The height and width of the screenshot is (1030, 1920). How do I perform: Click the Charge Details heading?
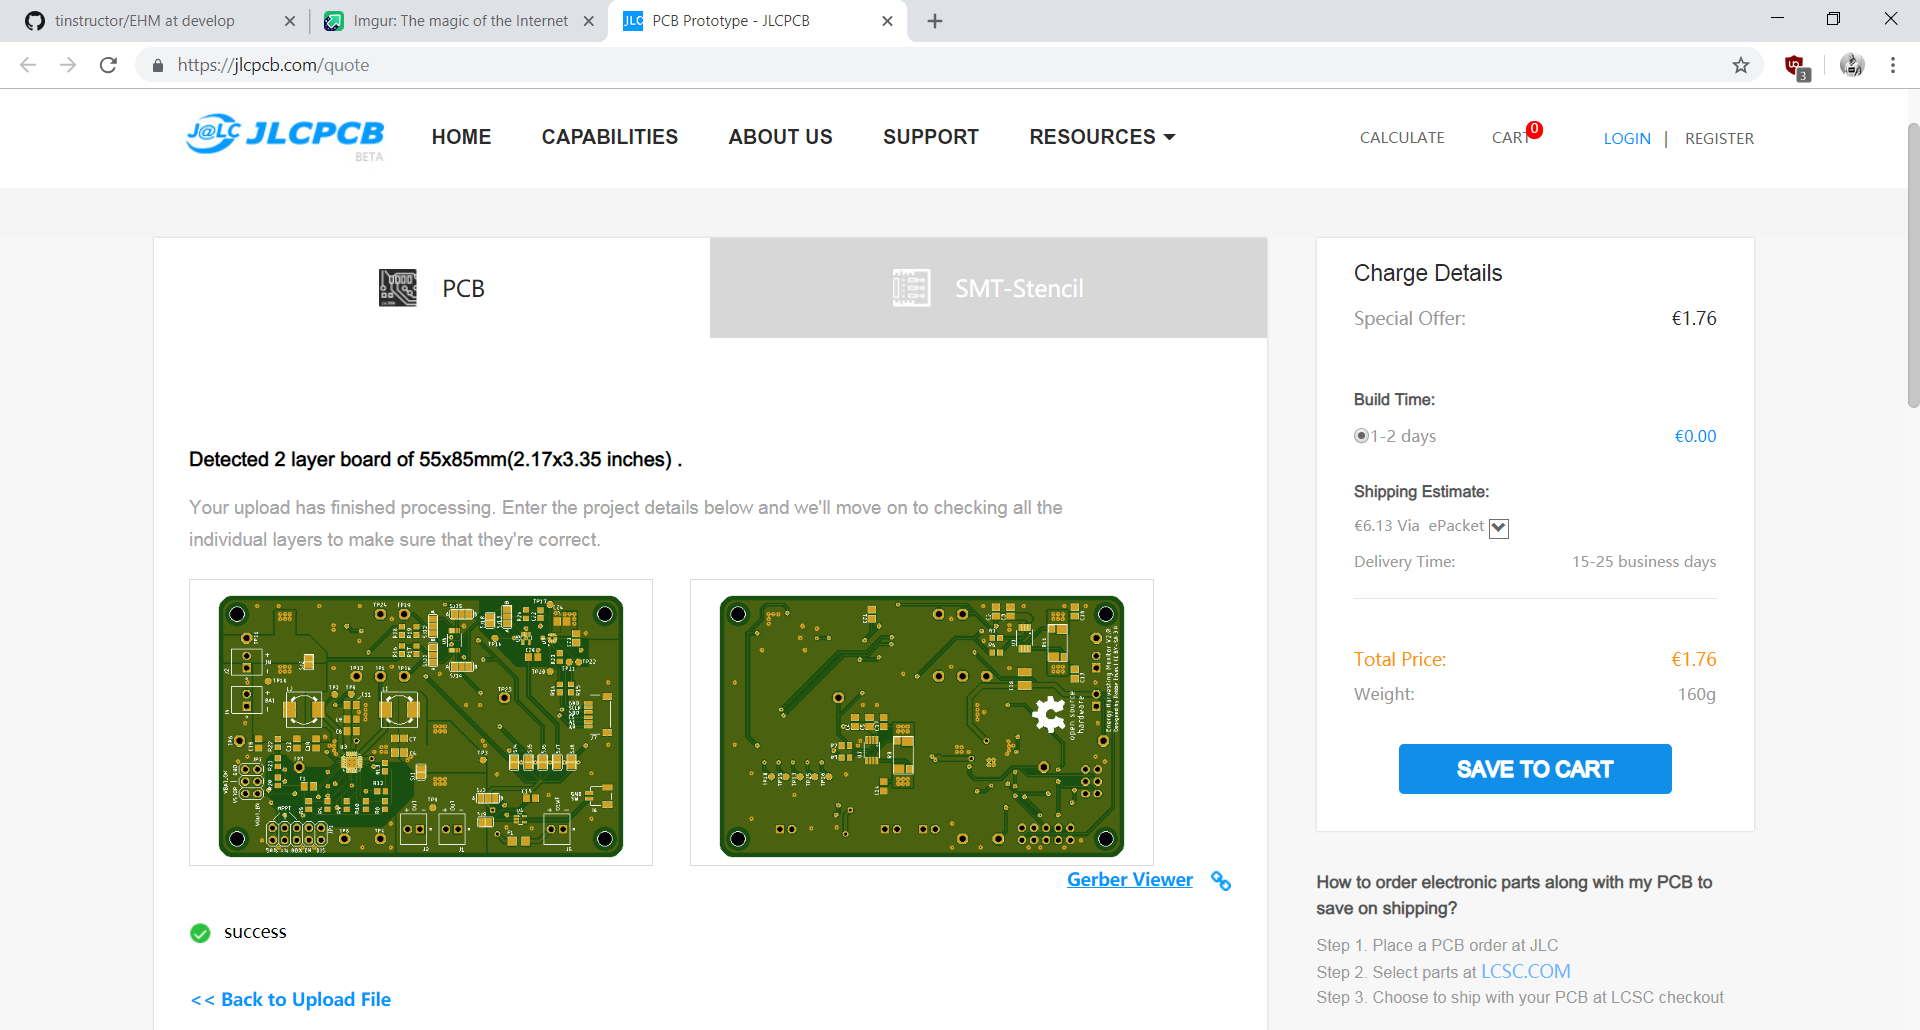(x=1428, y=273)
